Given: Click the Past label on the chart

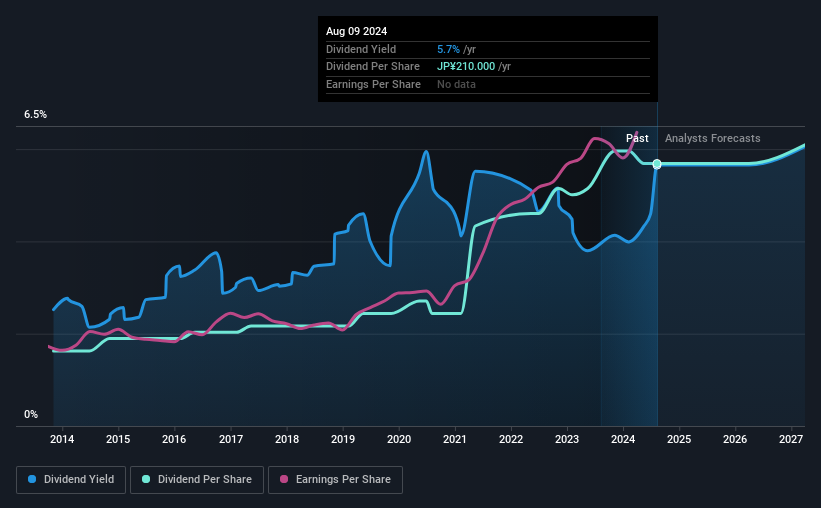Looking at the screenshot, I should tap(637, 138).
